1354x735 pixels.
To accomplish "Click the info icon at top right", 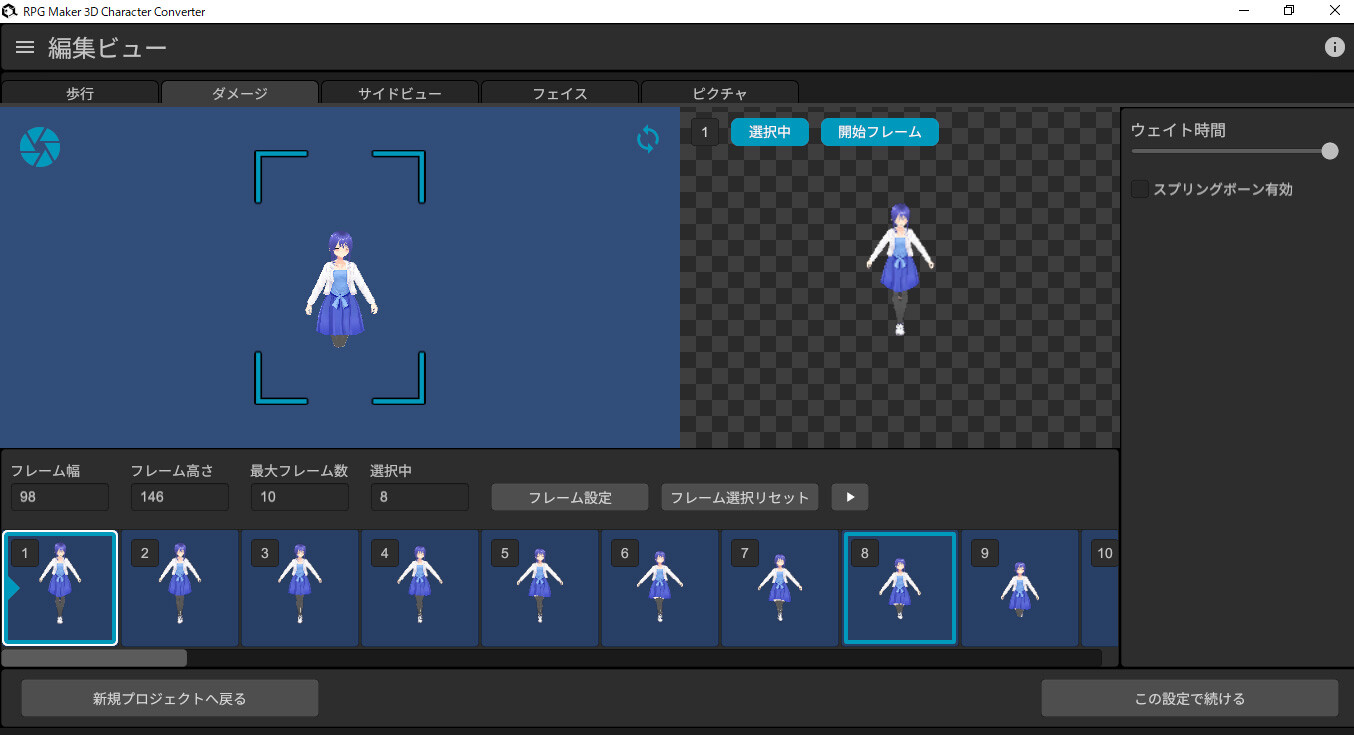I will [x=1335, y=46].
